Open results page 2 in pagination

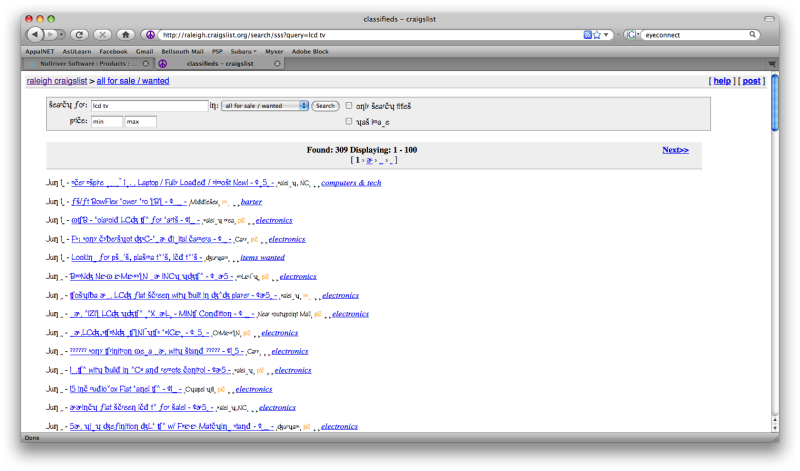tap(369, 160)
